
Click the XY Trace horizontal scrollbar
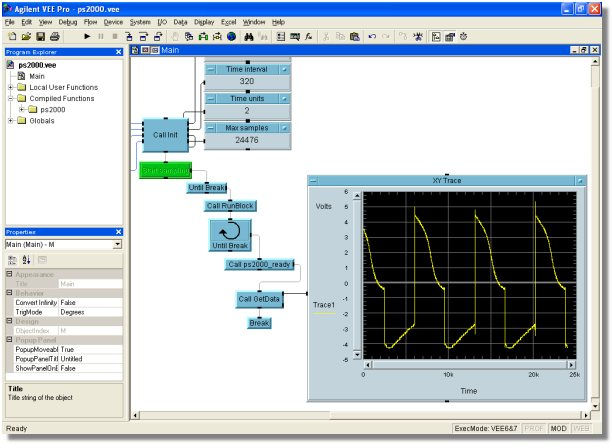coord(469,365)
